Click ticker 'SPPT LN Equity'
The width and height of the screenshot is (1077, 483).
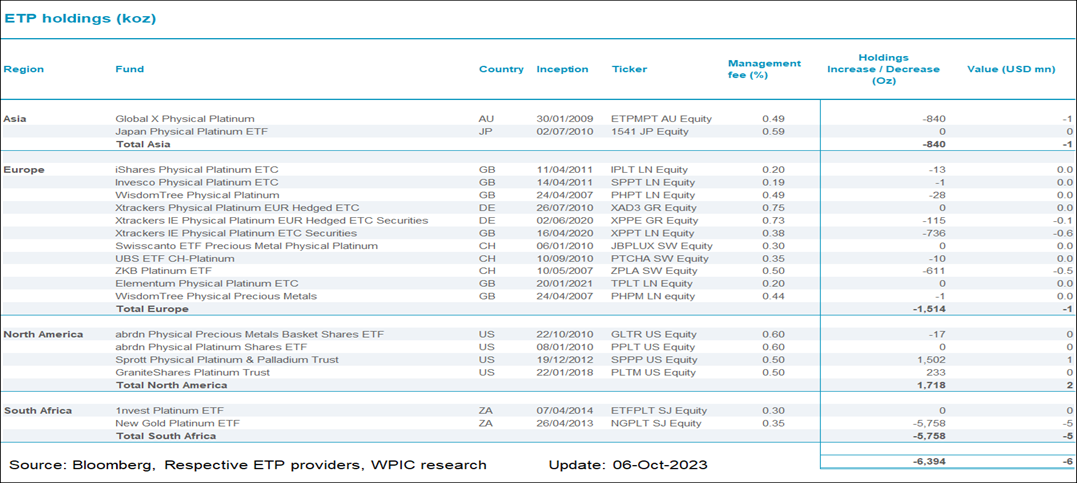[653, 182]
